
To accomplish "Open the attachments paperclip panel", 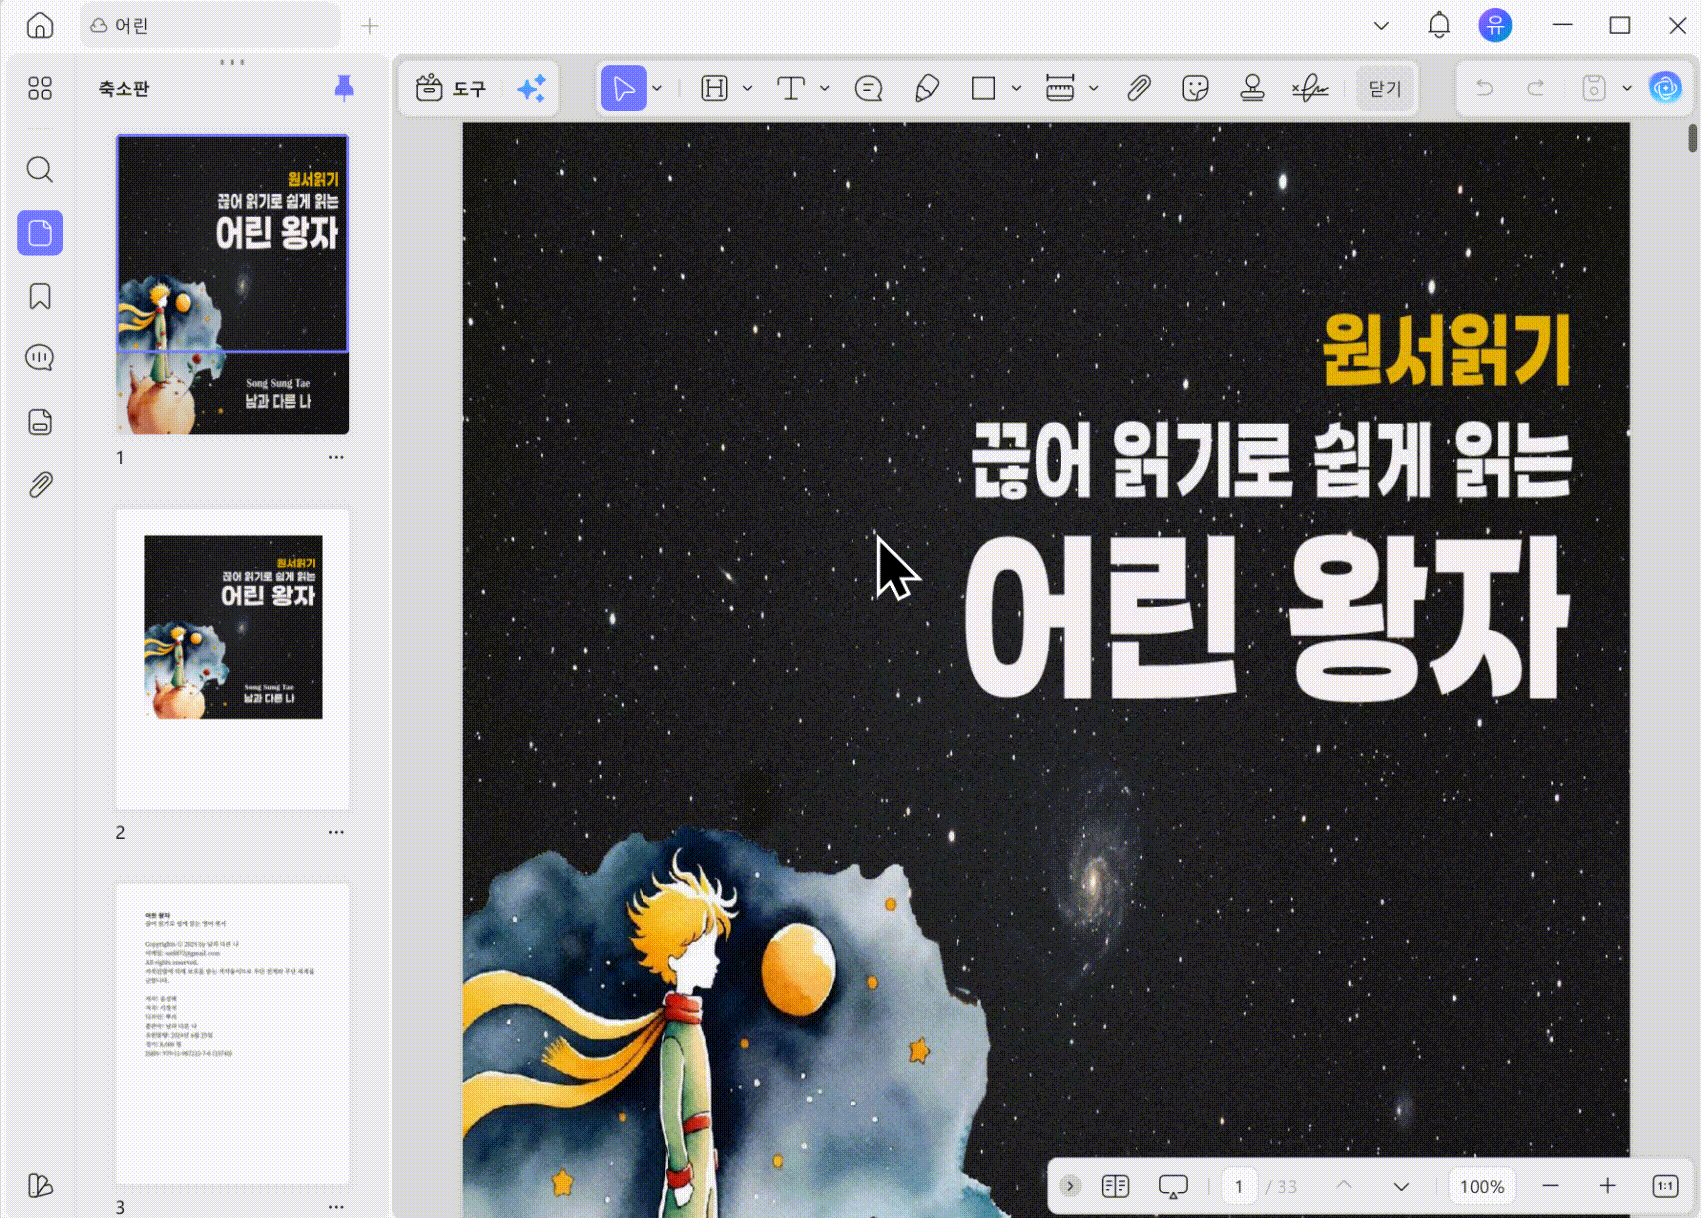I will (x=40, y=485).
